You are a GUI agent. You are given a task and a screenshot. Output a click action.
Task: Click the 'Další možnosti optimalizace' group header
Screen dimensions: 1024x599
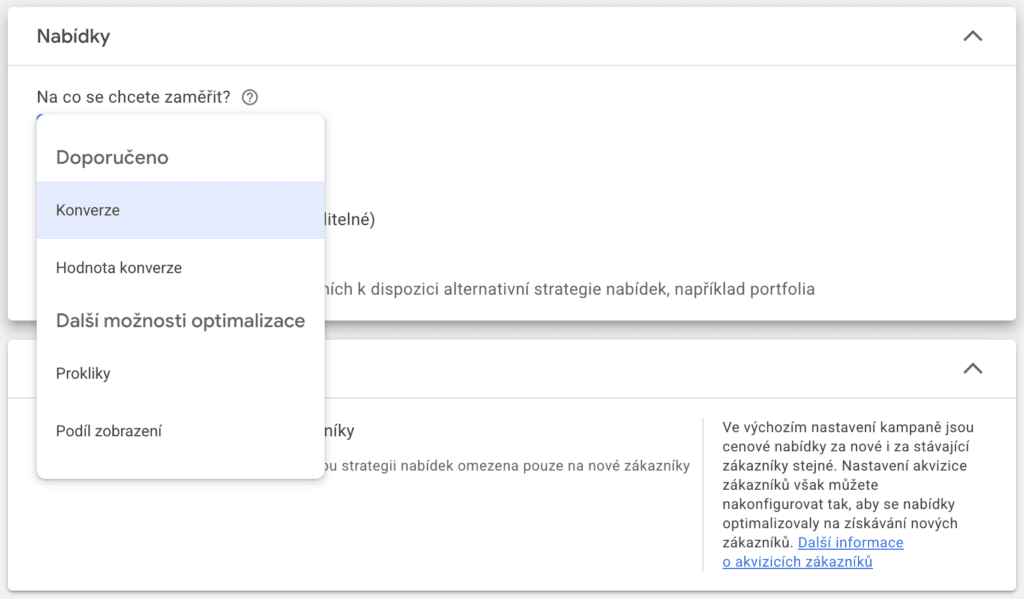[180, 321]
